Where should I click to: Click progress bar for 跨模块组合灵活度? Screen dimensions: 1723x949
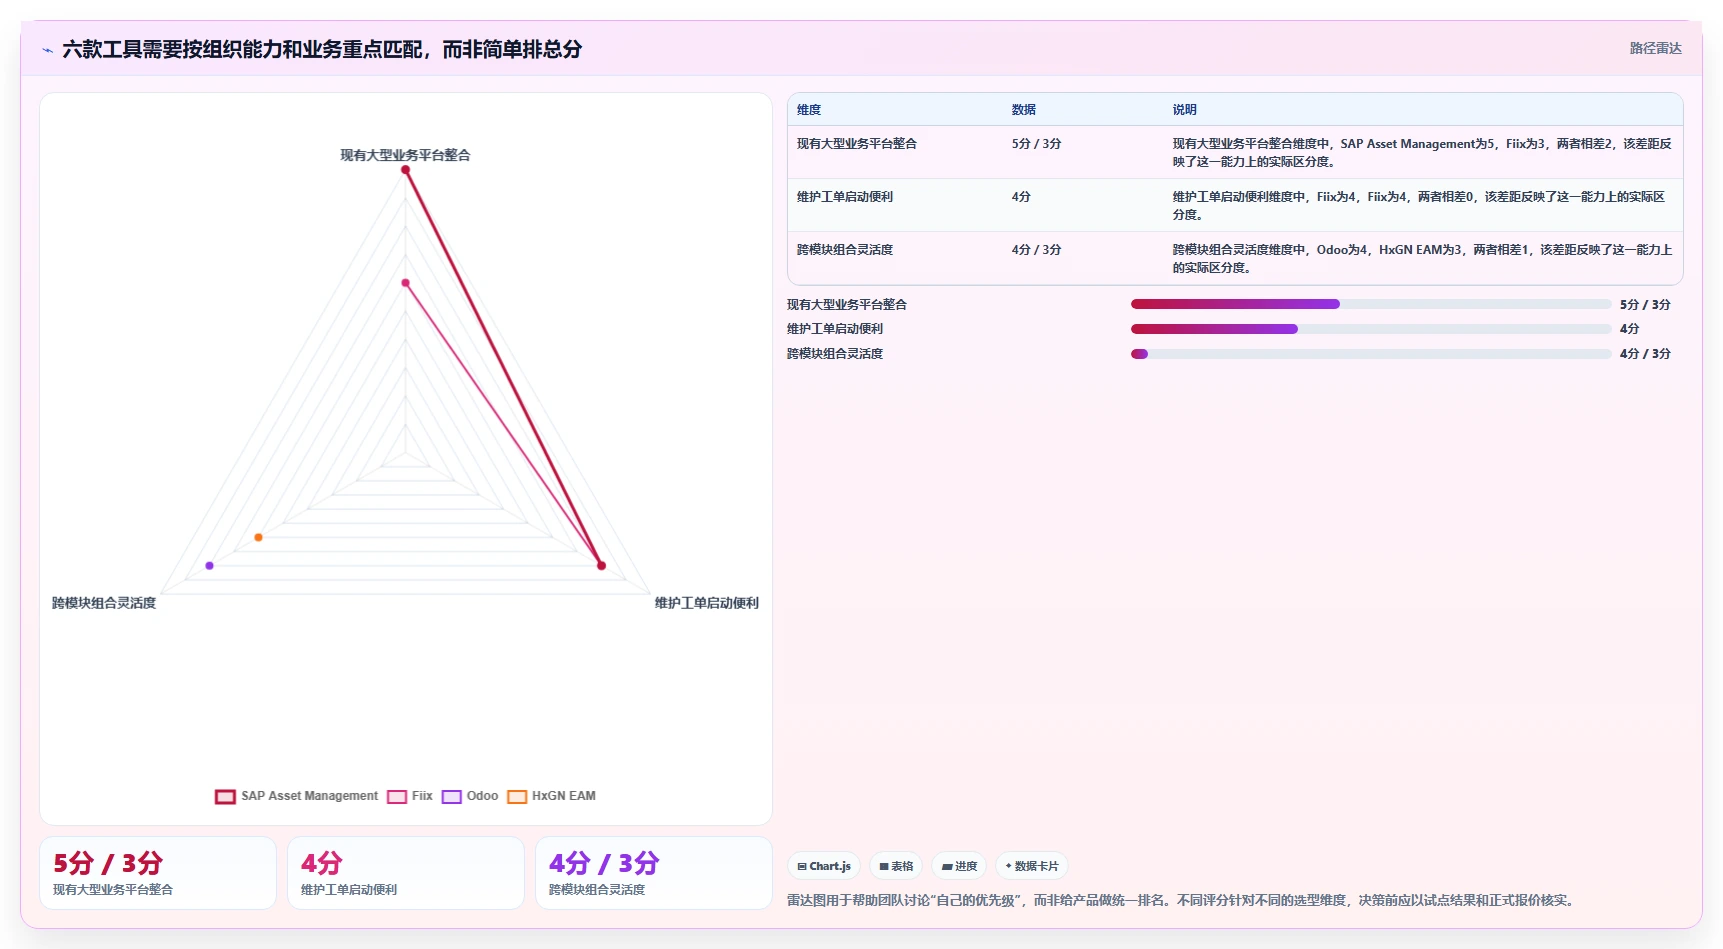tap(1371, 354)
